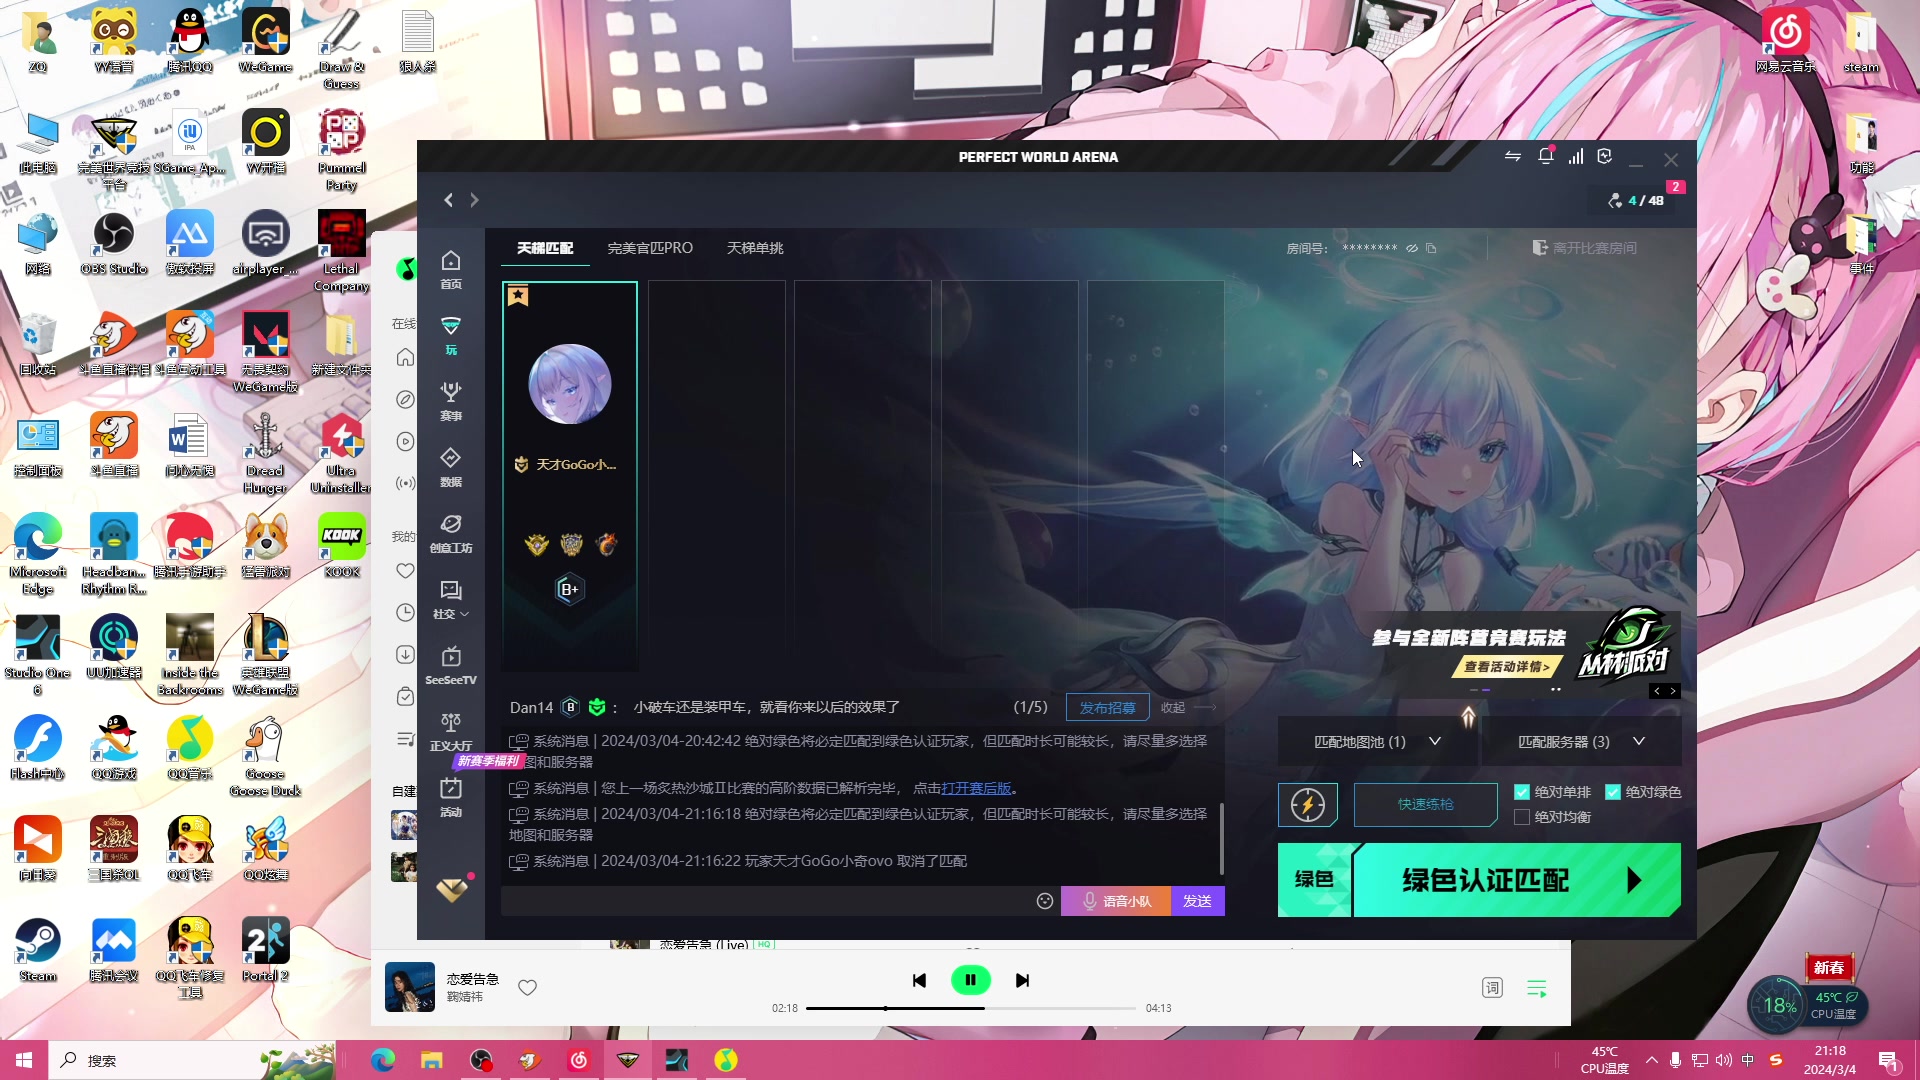Click in the chat message input field
This screenshot has height=1080, width=1920.
[x=768, y=901]
